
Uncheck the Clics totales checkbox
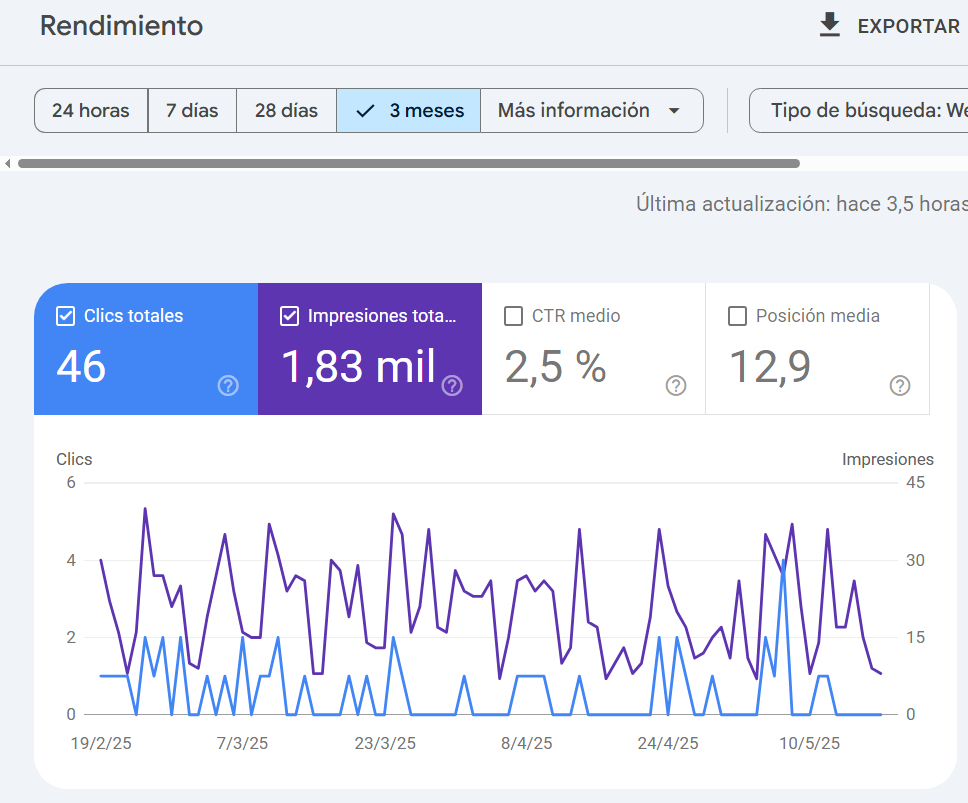(x=65, y=316)
